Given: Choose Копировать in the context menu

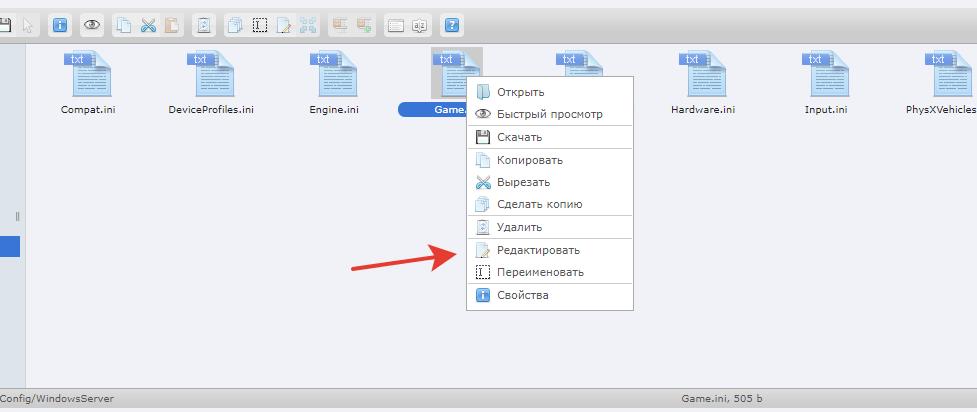Looking at the screenshot, I should [550, 160].
